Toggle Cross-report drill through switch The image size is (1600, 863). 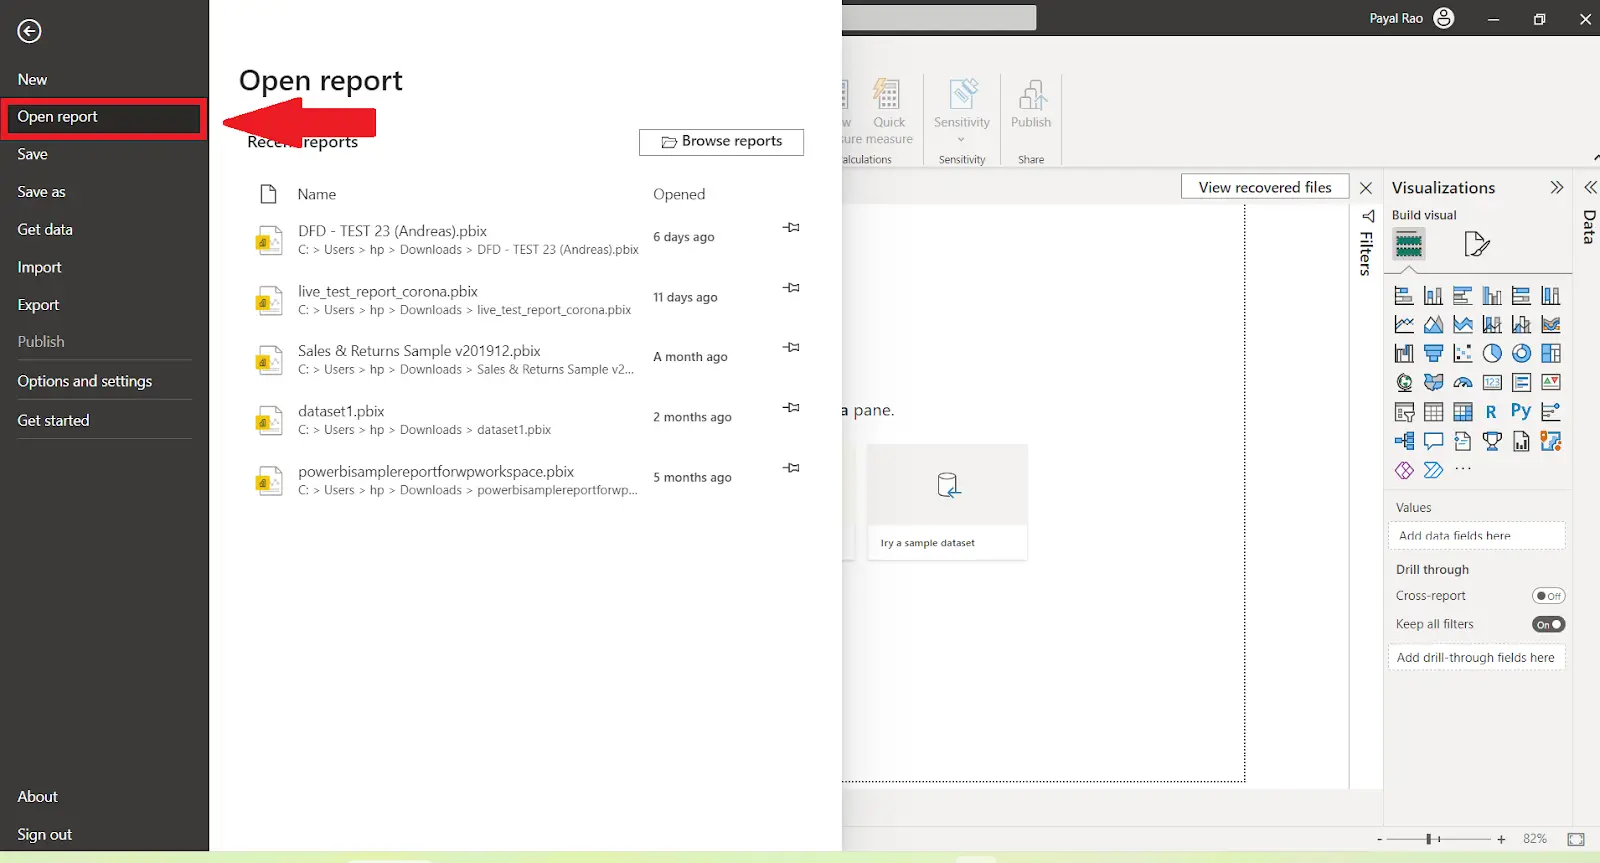tap(1548, 596)
